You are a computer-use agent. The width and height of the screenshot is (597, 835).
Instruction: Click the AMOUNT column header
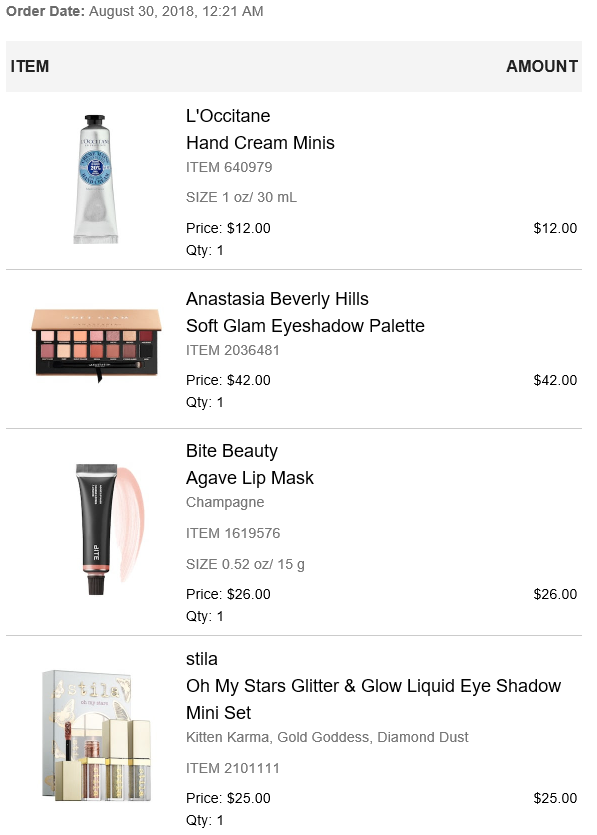[542, 67]
